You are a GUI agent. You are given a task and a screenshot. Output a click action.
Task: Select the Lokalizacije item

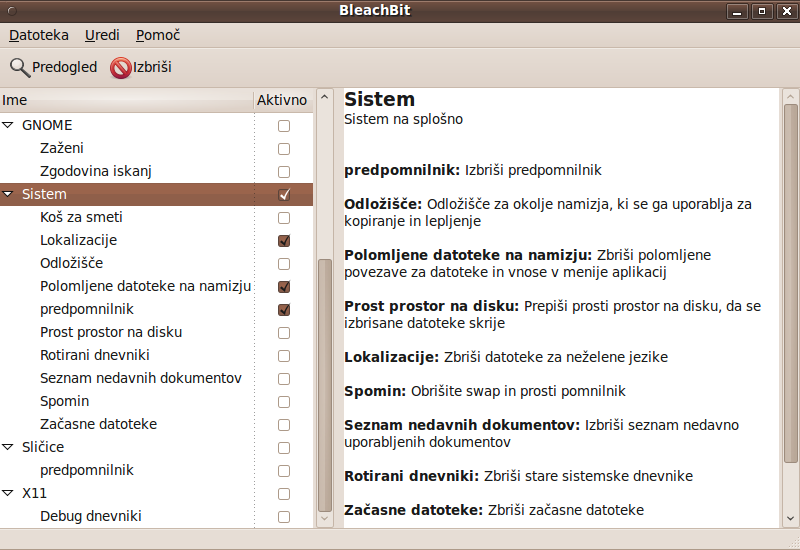click(x=79, y=240)
